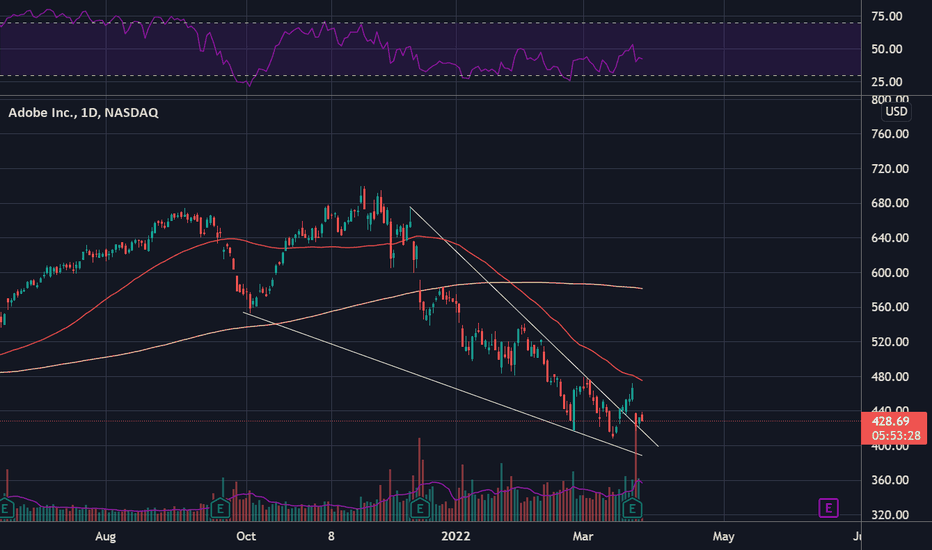Click the 560.00 price axis label
This screenshot has height=550, width=932.
point(890,307)
